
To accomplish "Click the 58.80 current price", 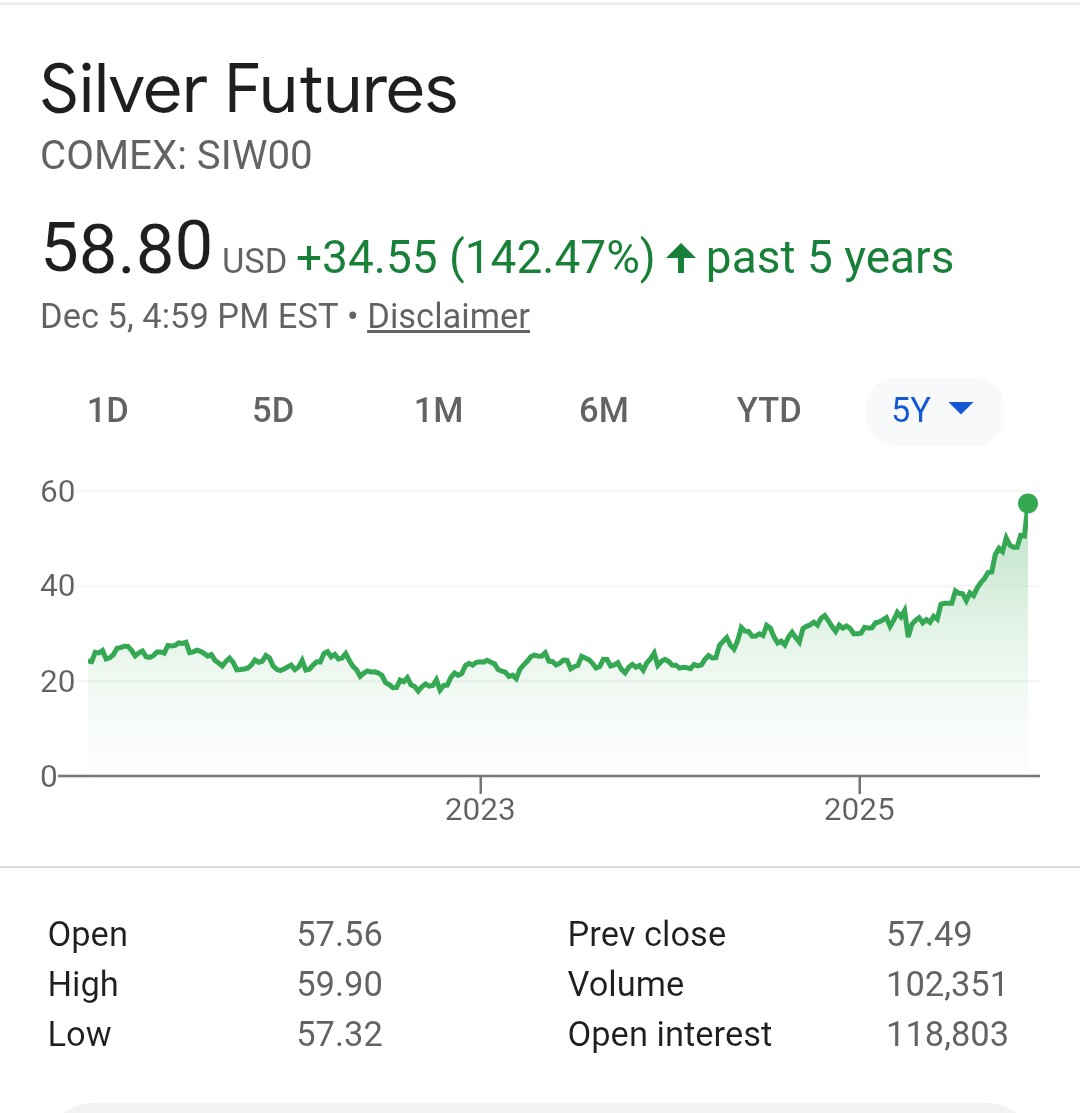I will pyautogui.click(x=126, y=247).
